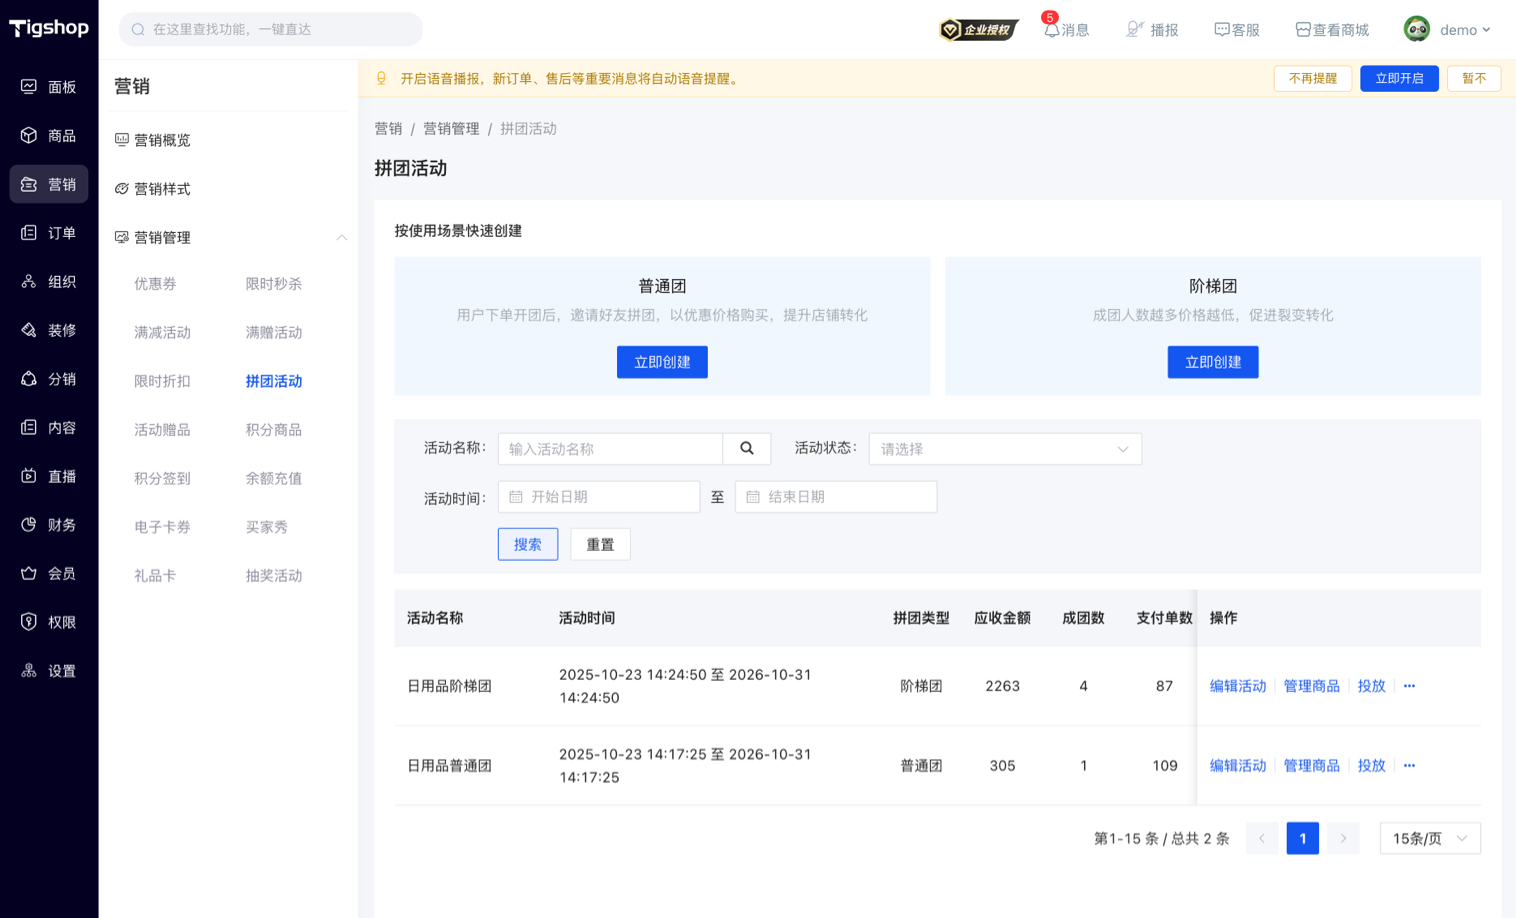
Task: Click the 营销样式 icon in submenu
Action: [122, 189]
